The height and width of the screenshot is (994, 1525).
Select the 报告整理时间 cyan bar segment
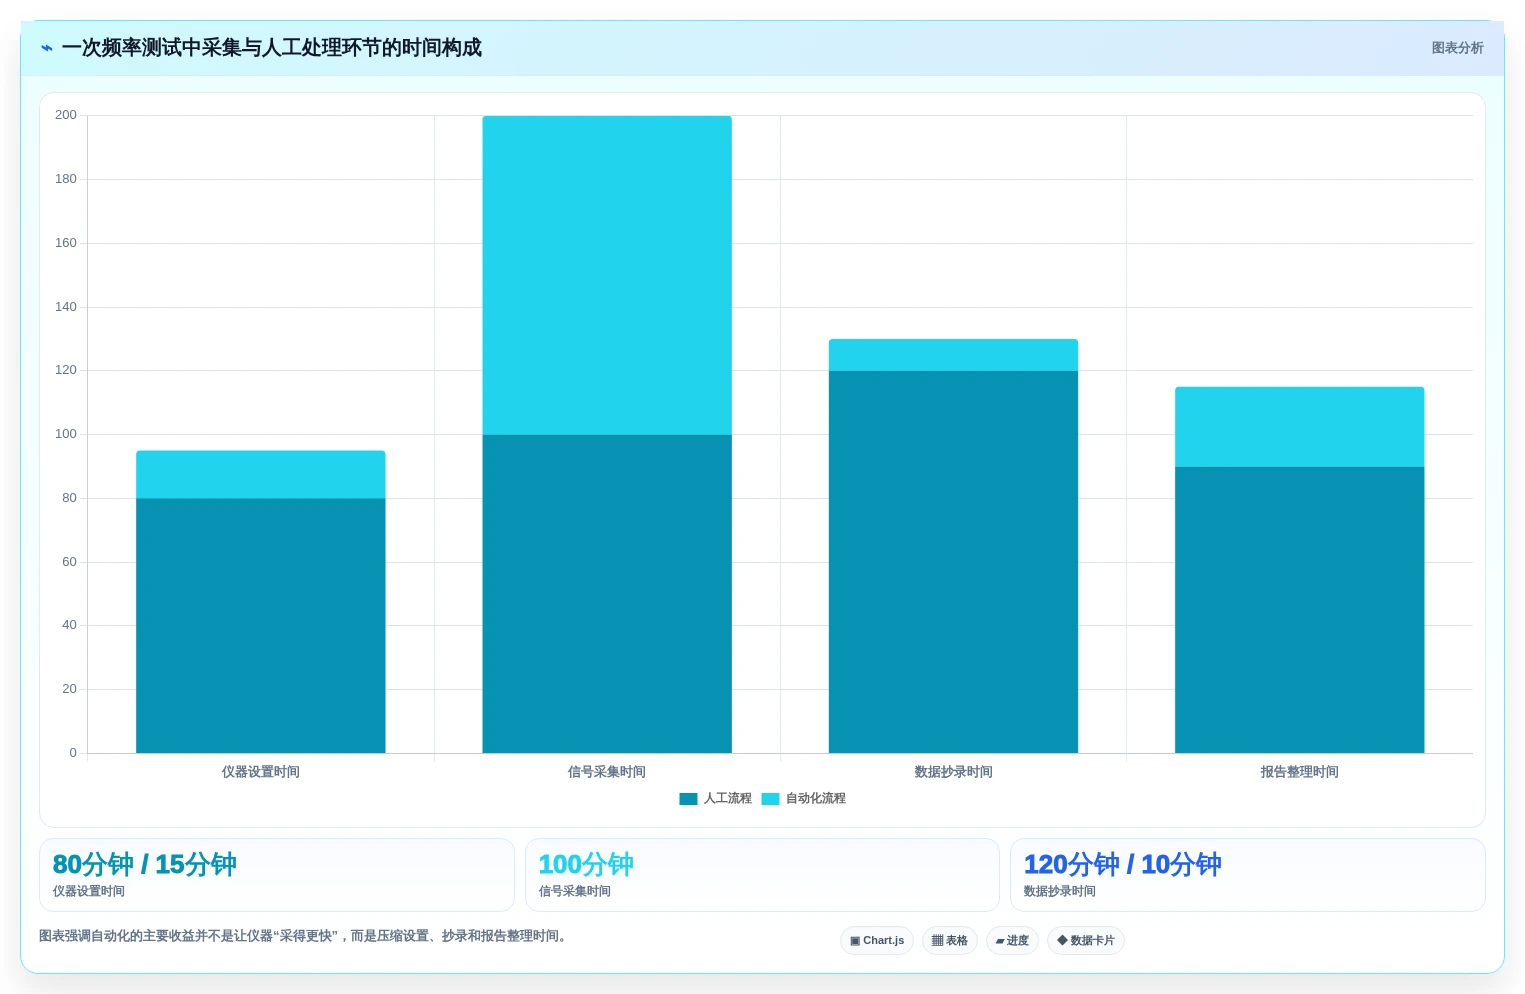[1299, 426]
